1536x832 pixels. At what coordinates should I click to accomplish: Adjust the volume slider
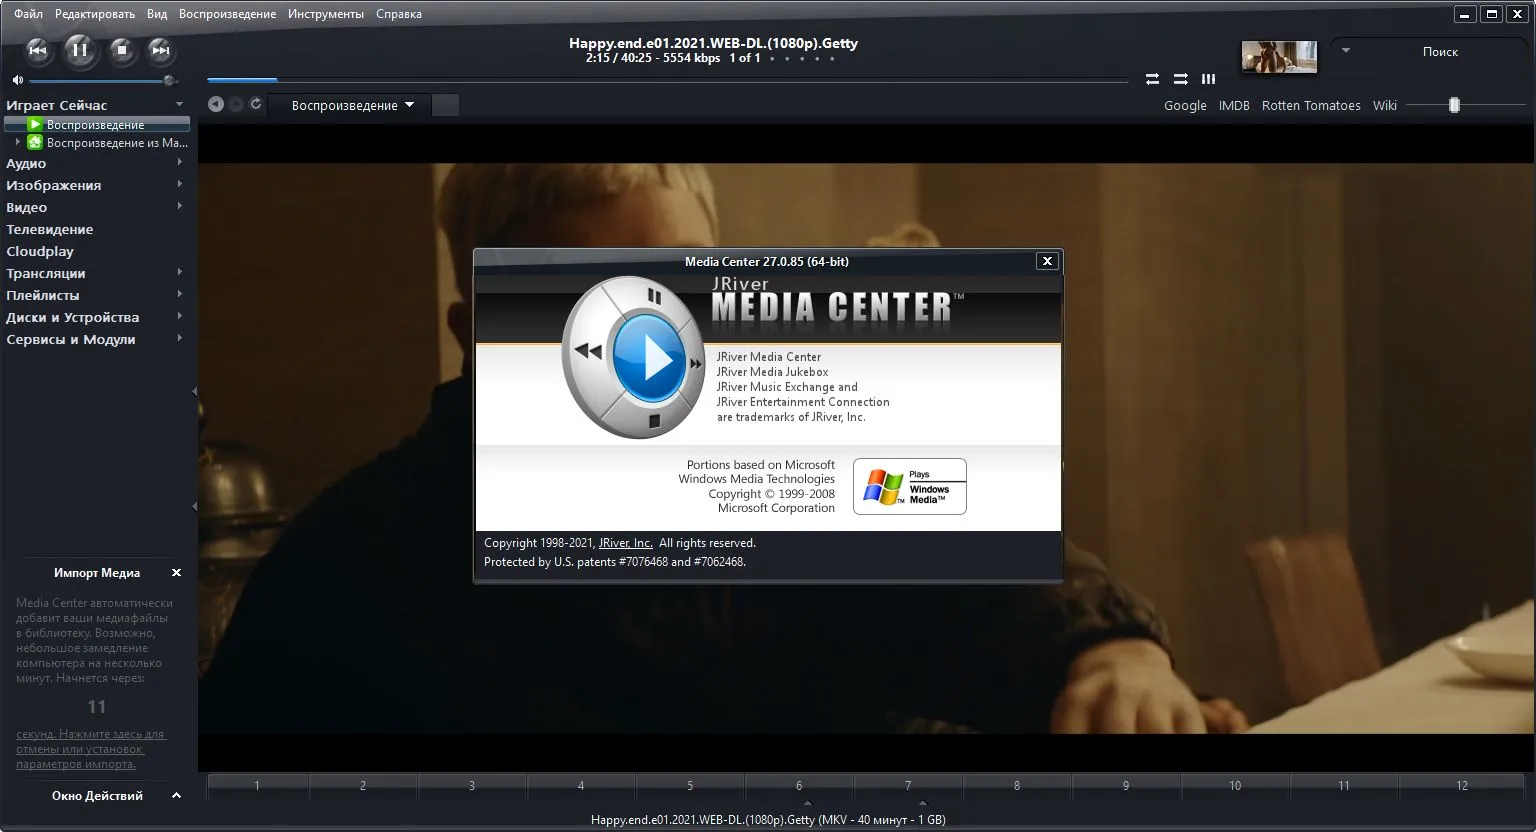(102, 80)
